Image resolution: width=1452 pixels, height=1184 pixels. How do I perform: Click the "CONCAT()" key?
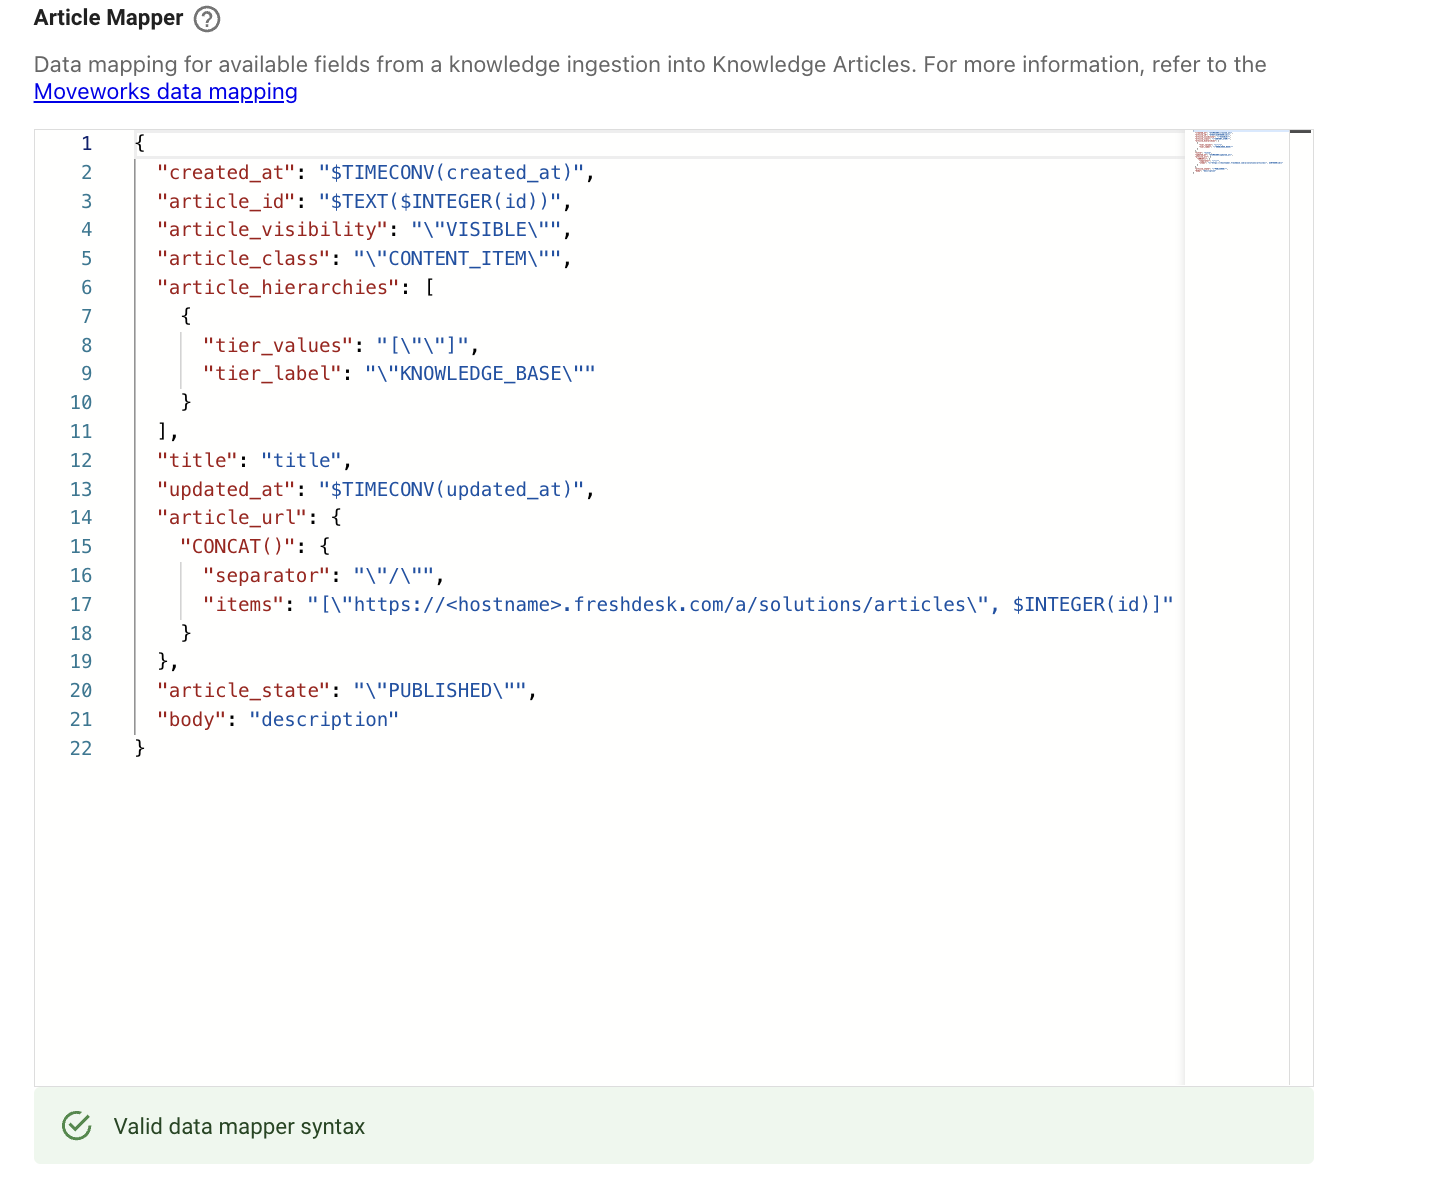click(x=238, y=547)
